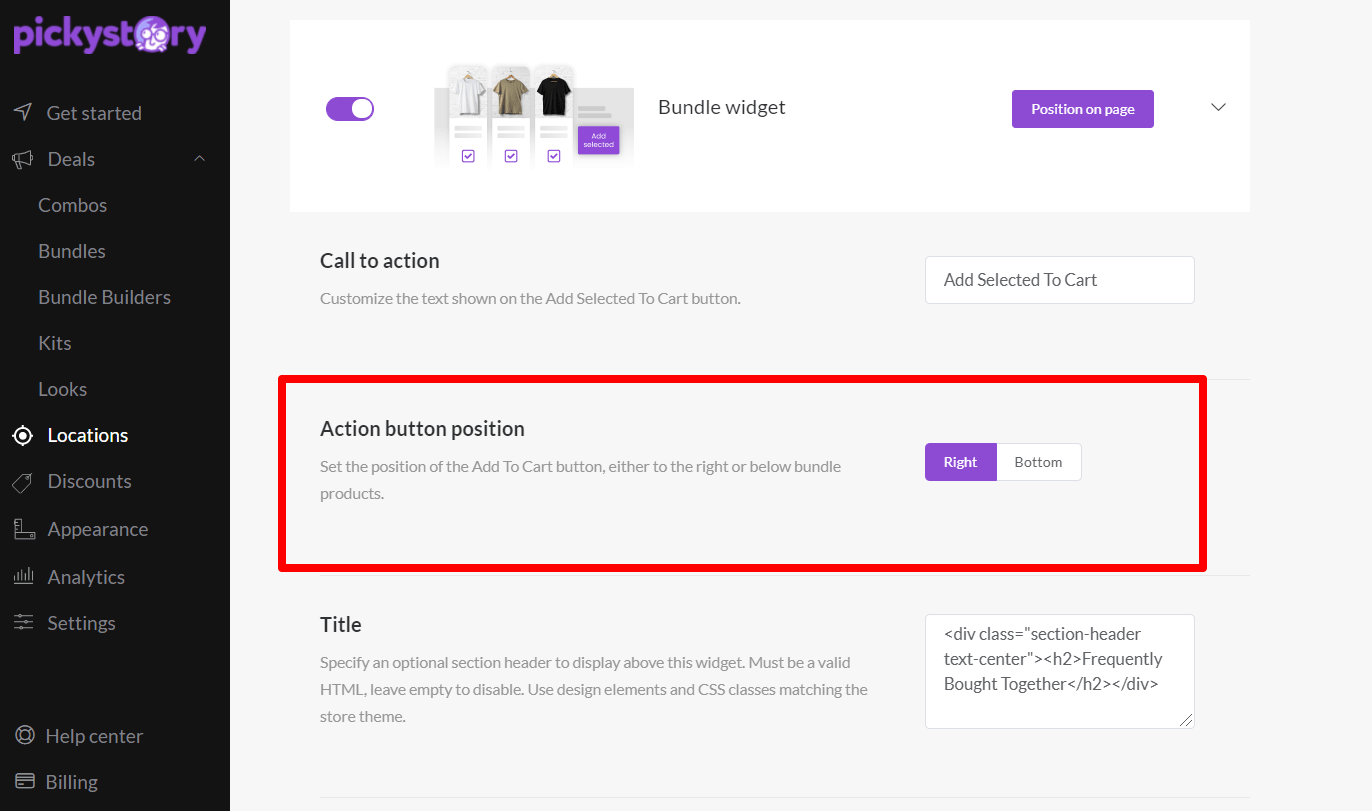Click the Appearance ruler icon
1372x811 pixels.
[24, 529]
